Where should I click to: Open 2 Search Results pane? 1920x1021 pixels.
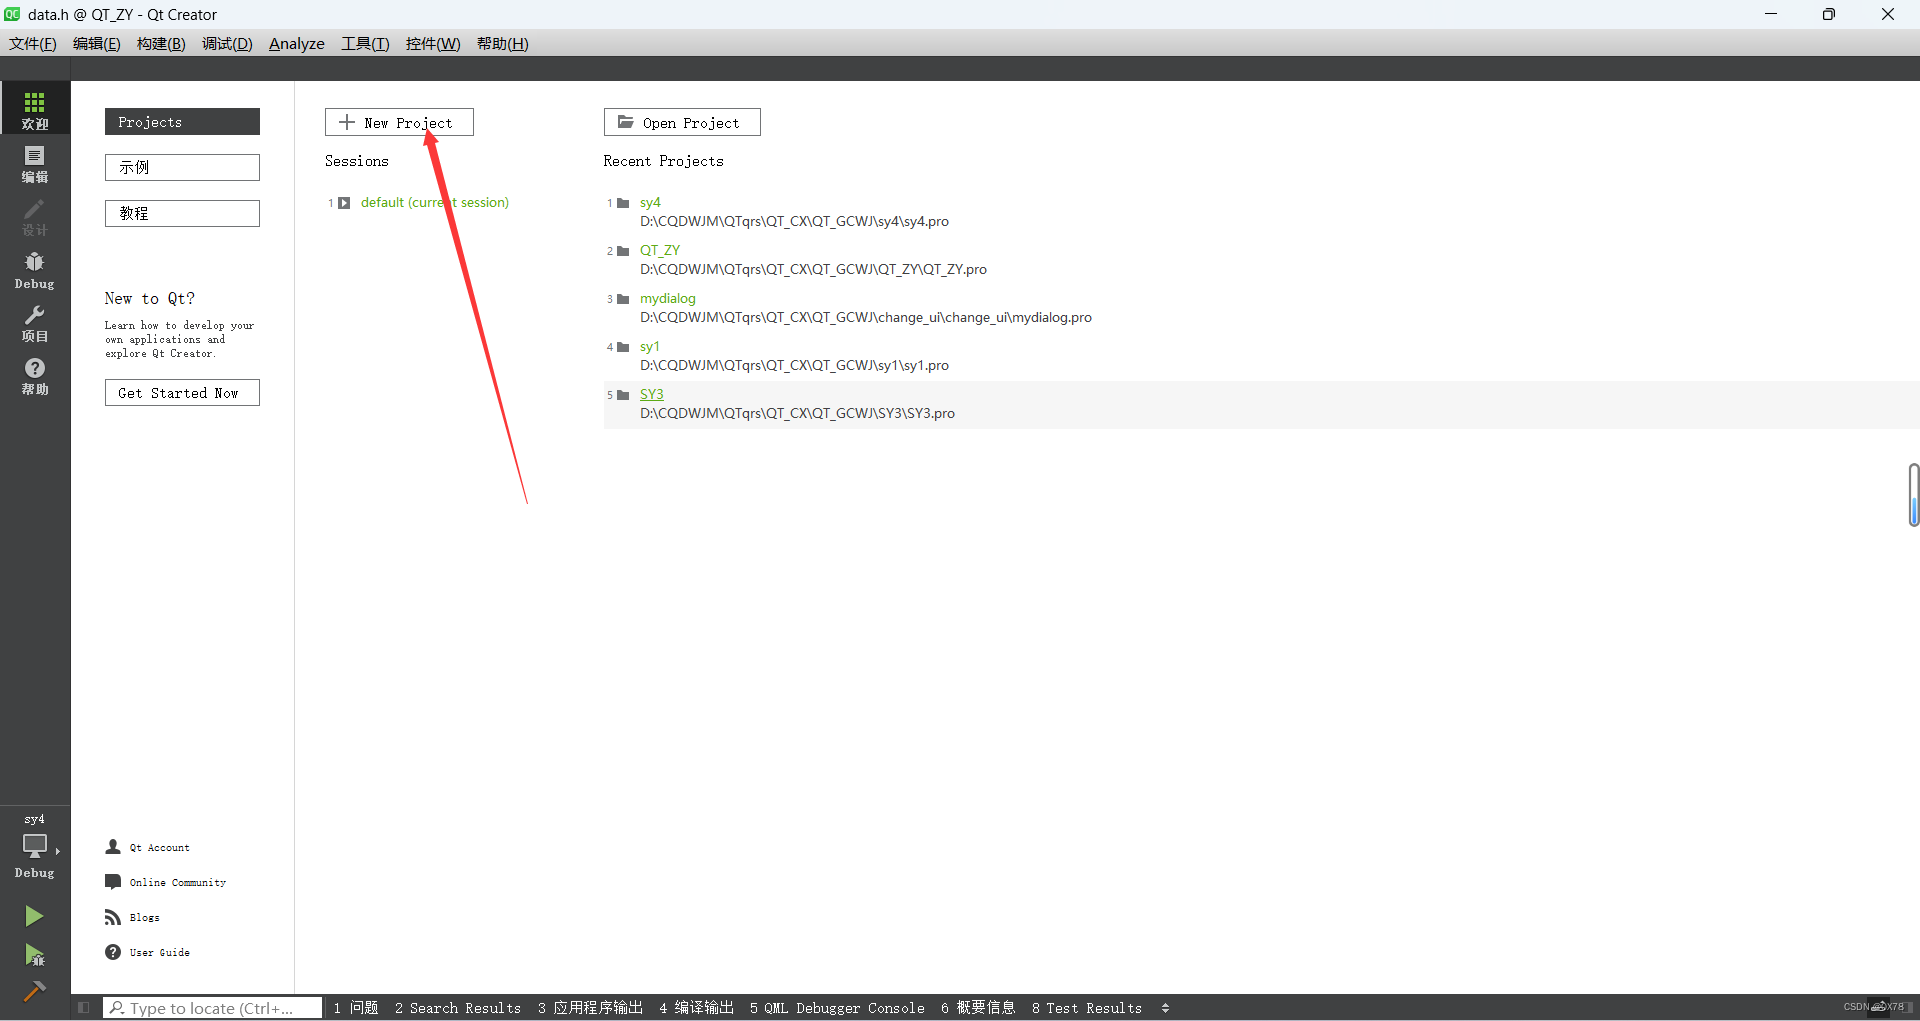pos(458,1008)
